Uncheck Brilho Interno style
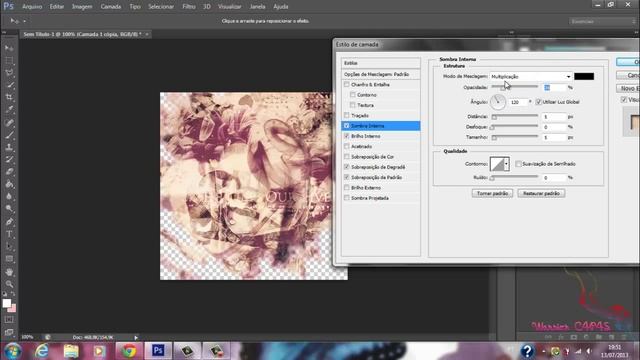 pos(347,136)
